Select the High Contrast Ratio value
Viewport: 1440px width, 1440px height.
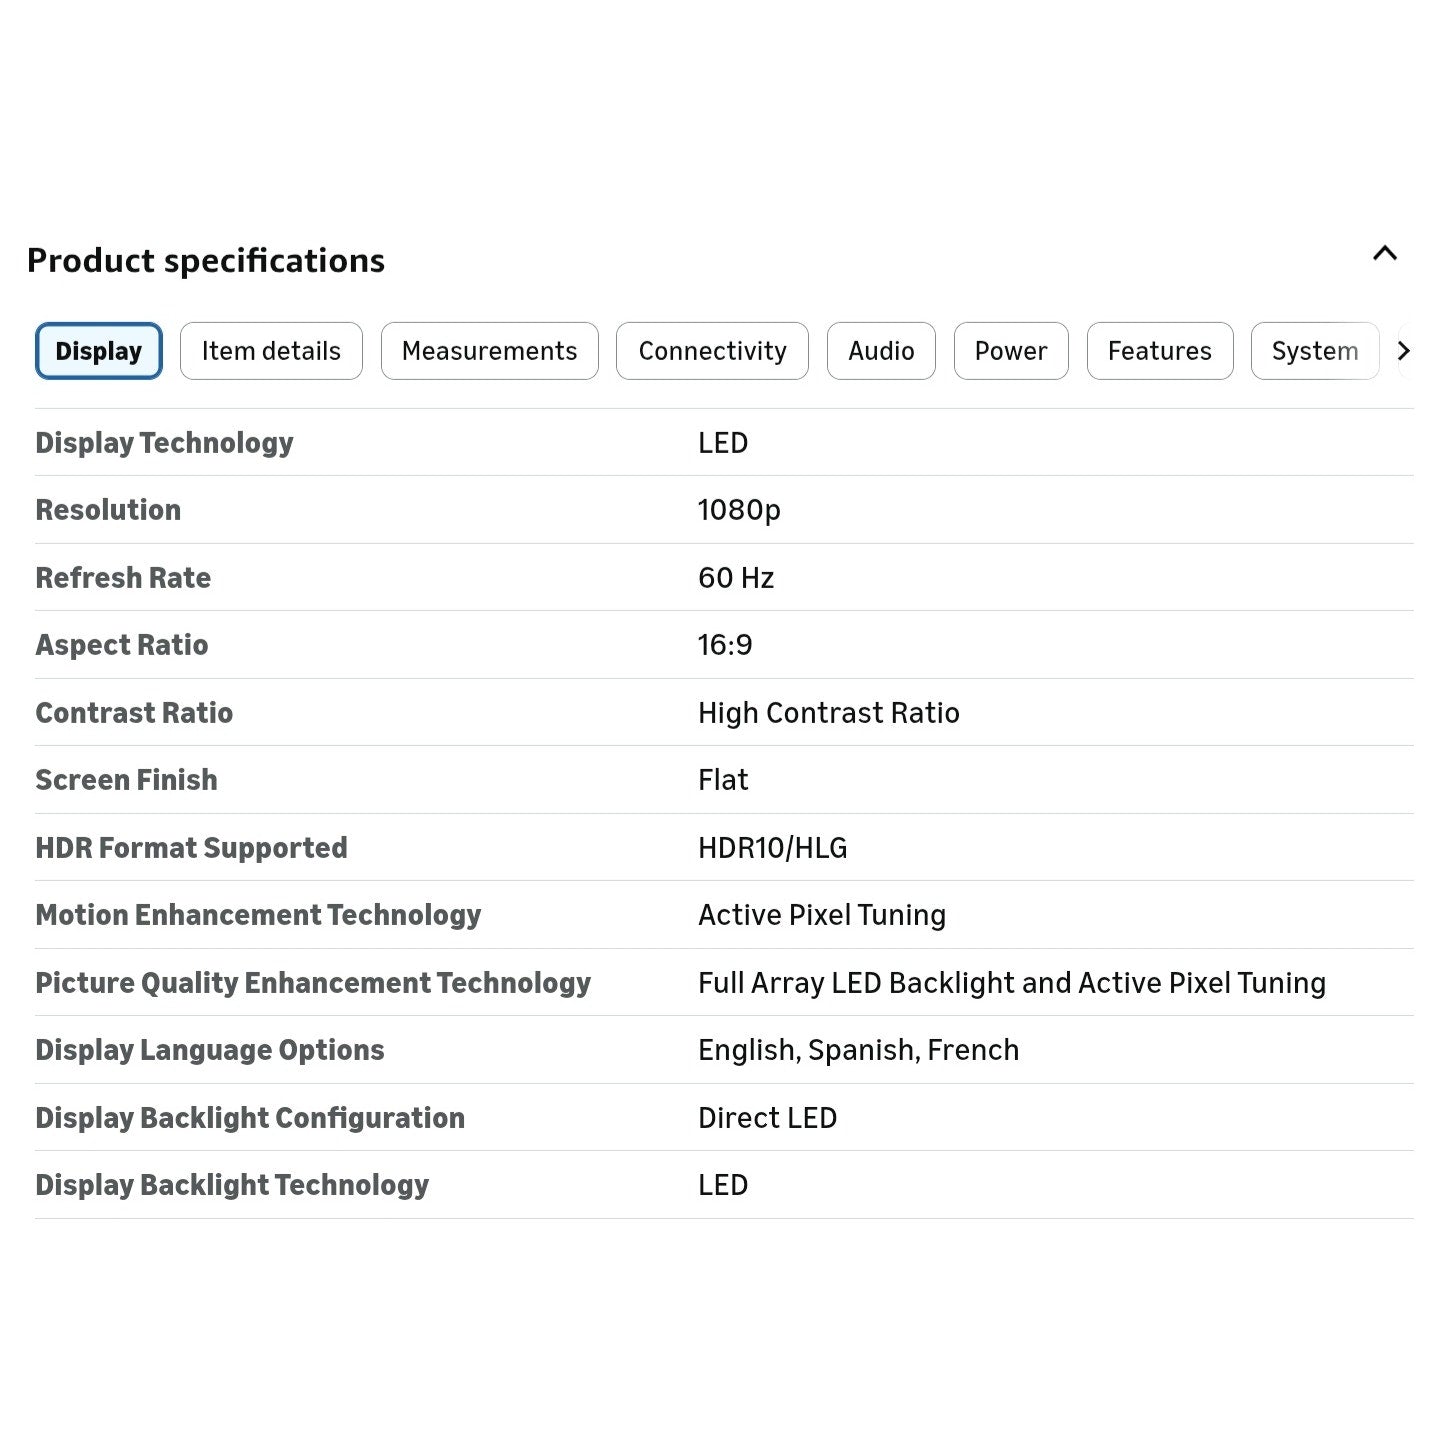coord(829,713)
